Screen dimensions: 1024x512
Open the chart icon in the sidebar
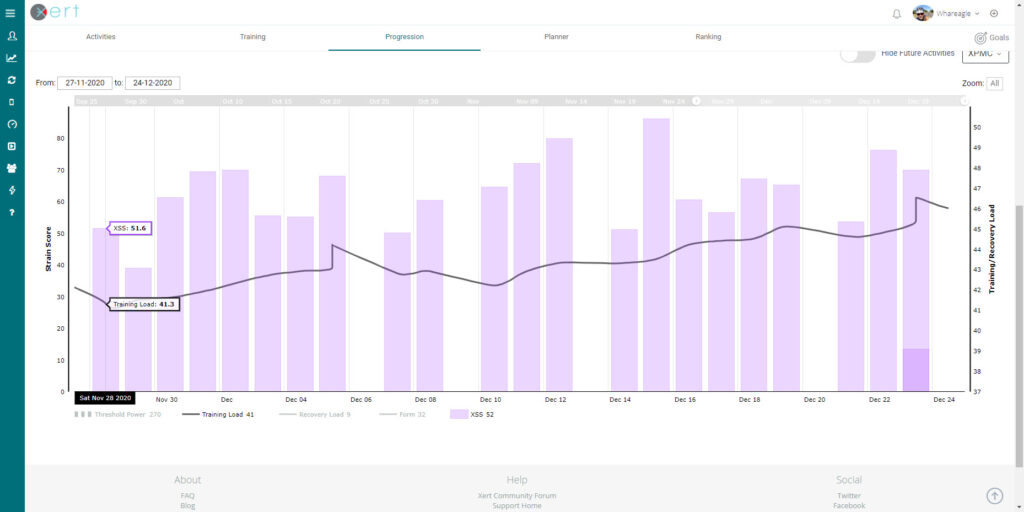(x=11, y=58)
